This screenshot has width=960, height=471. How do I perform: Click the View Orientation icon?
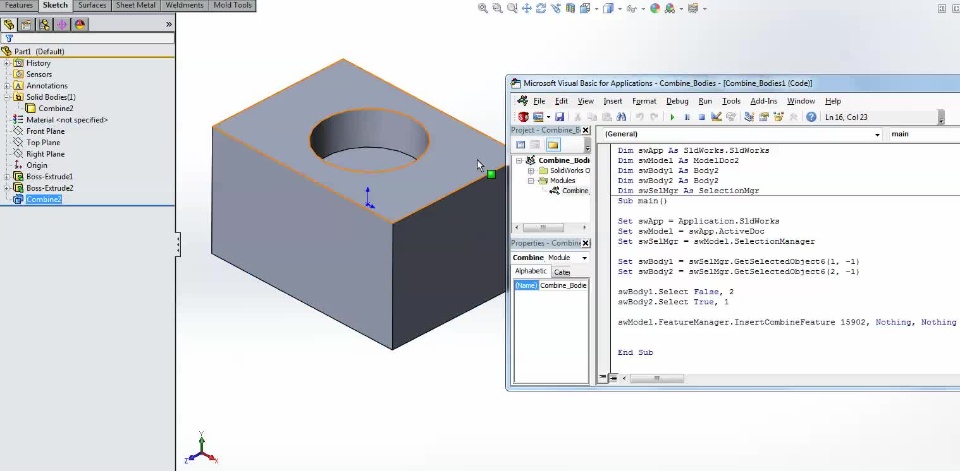coord(585,8)
